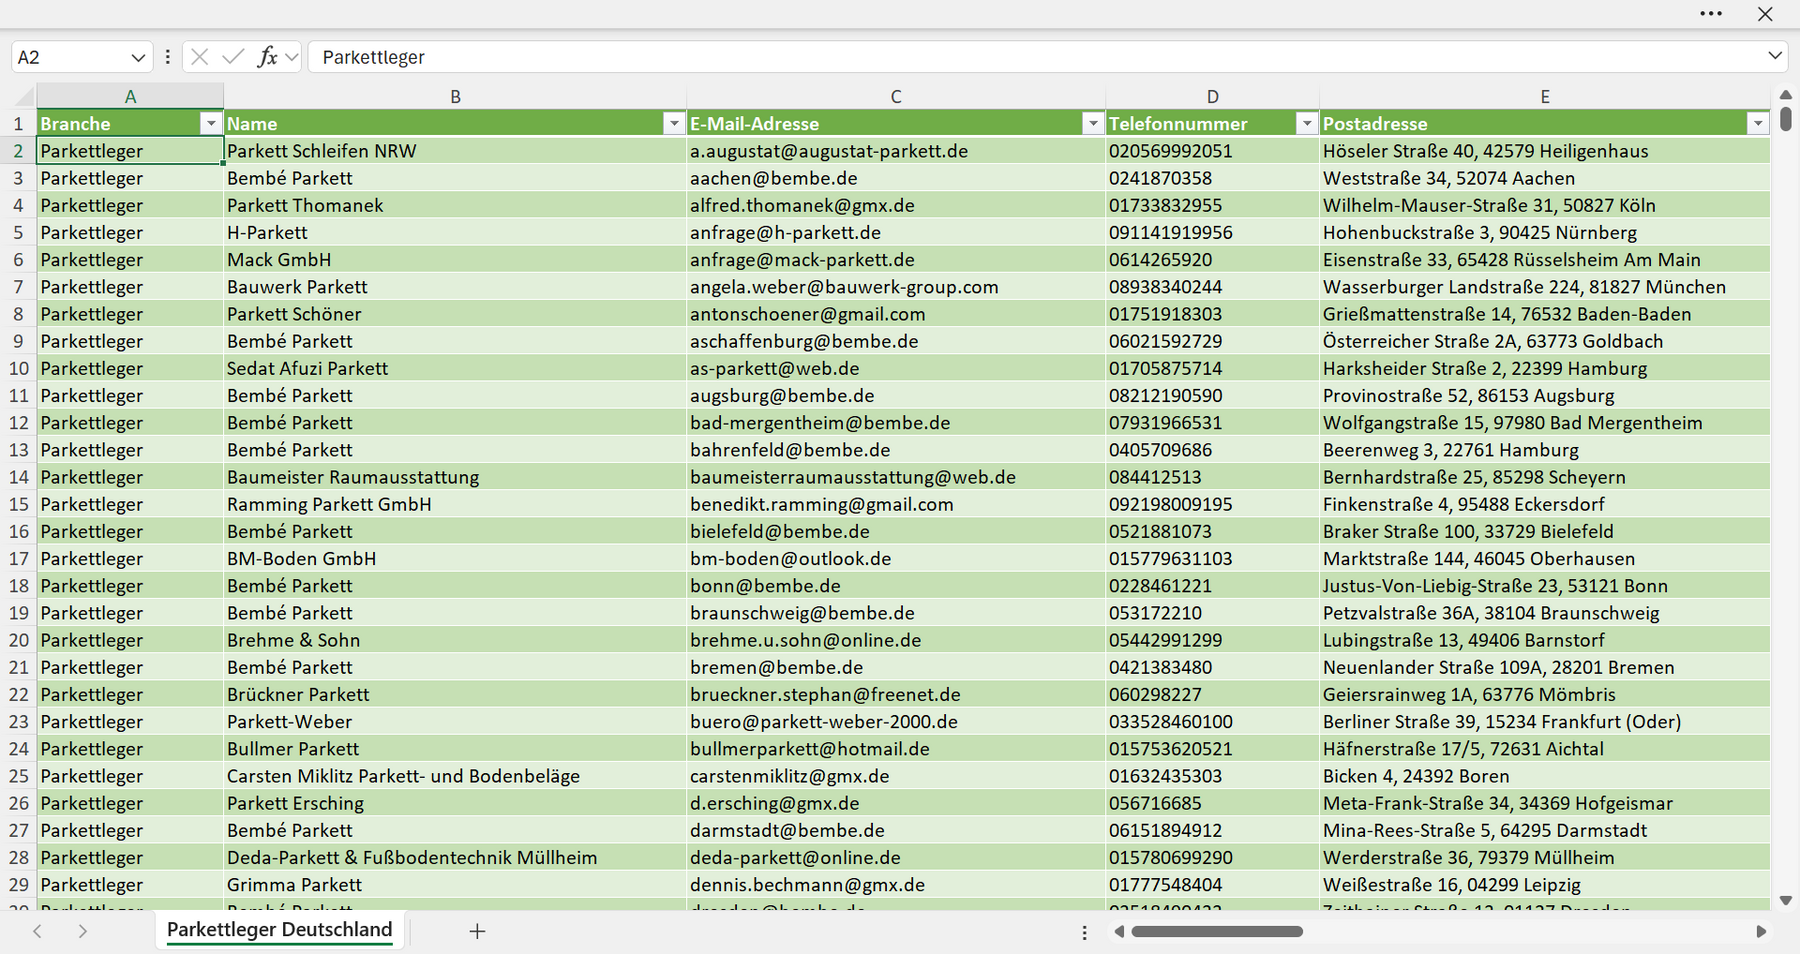This screenshot has height=954, width=1800.
Task: Select cell Brehme & Sohn
Action: tap(455, 640)
